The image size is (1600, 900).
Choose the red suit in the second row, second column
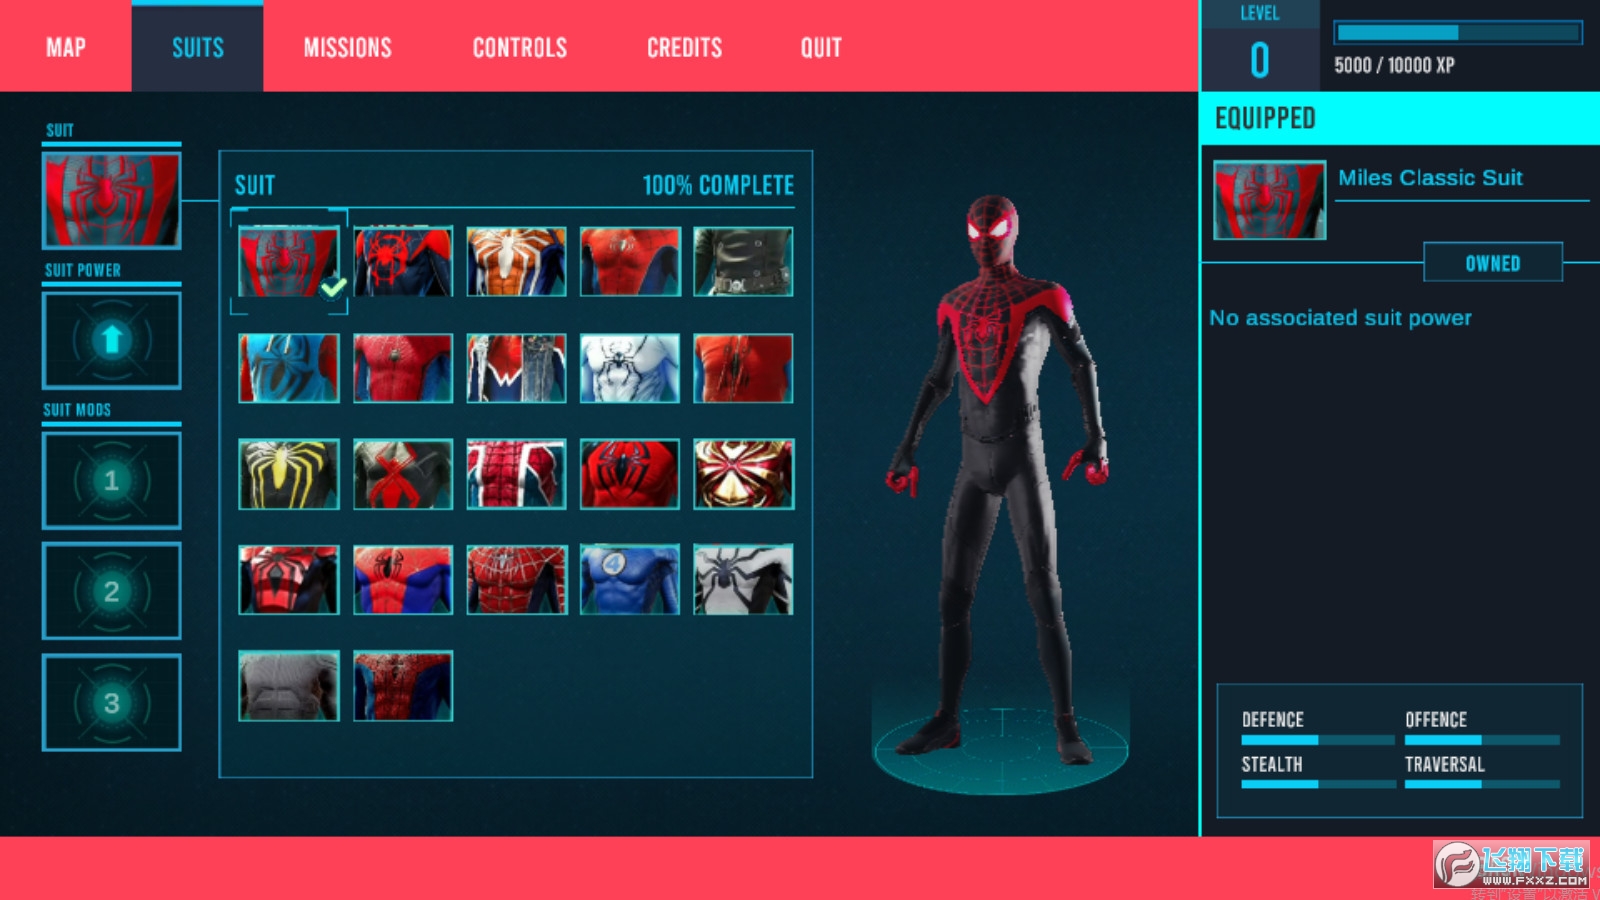coord(403,368)
